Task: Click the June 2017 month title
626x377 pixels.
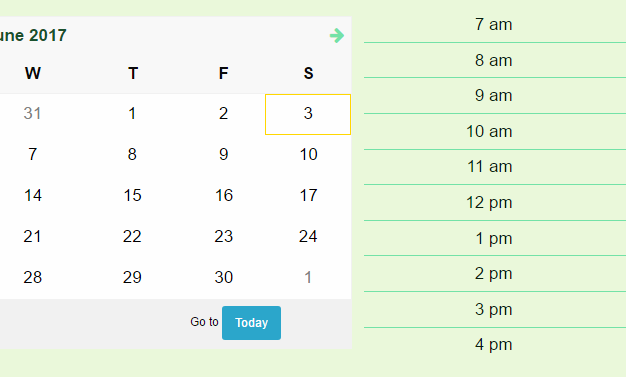Action: click(x=33, y=36)
